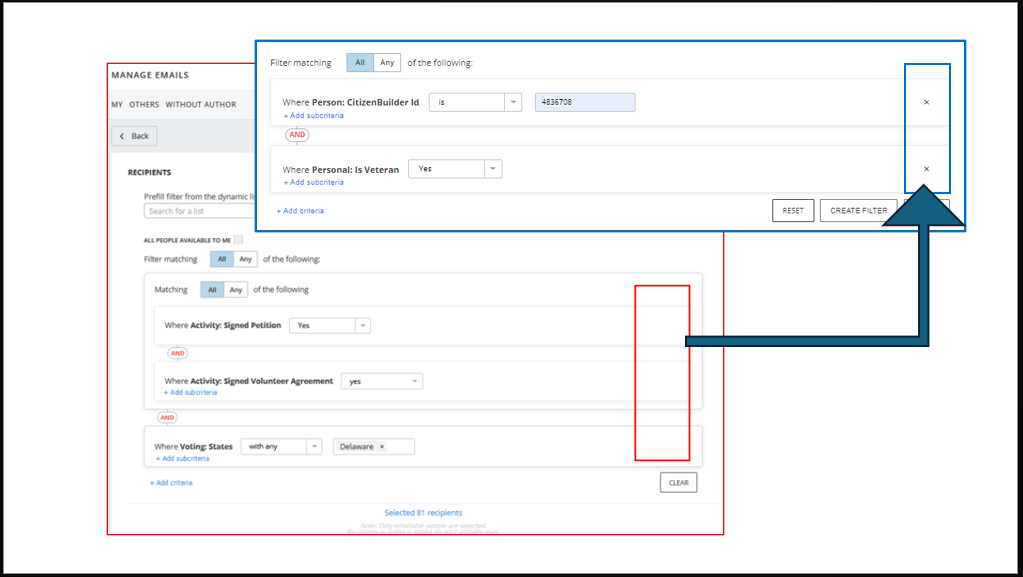1023x577 pixels.
Task: Delete the Is Veteran filter row
Action: click(x=926, y=169)
